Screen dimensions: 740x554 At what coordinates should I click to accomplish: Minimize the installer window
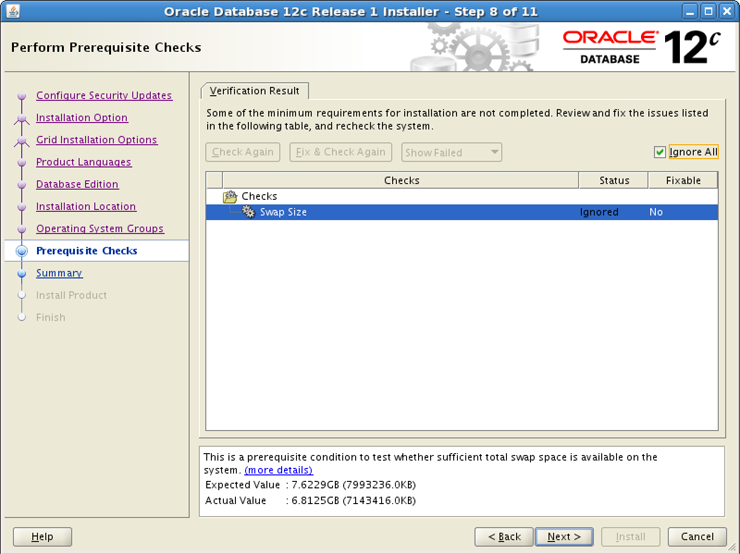tap(690, 11)
